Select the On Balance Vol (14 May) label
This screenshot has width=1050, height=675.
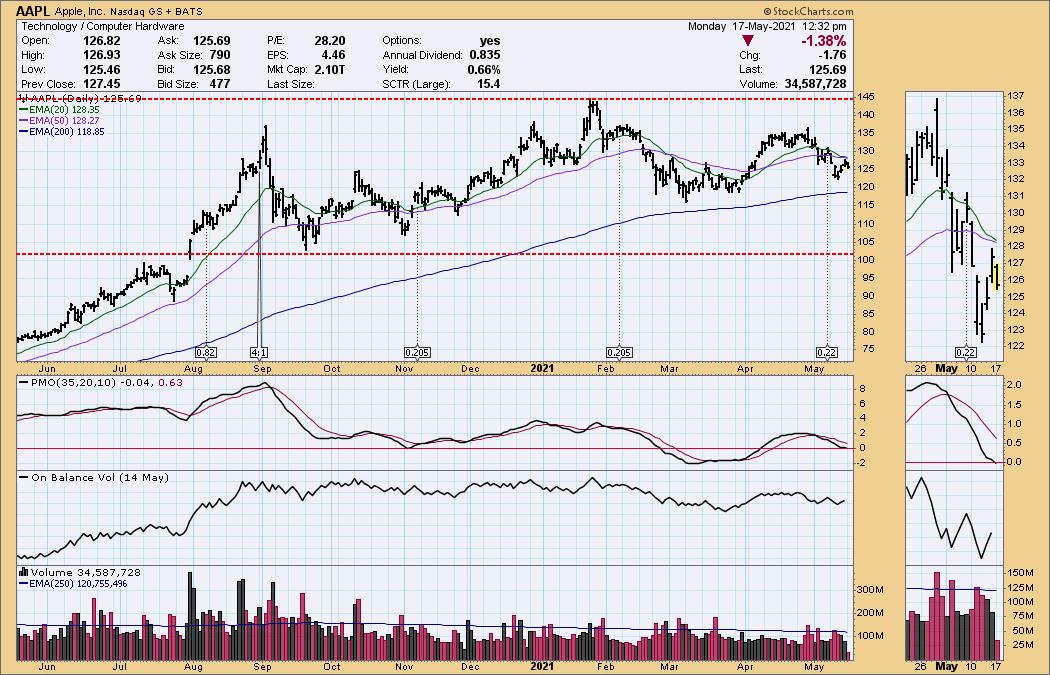pyautogui.click(x=94, y=477)
